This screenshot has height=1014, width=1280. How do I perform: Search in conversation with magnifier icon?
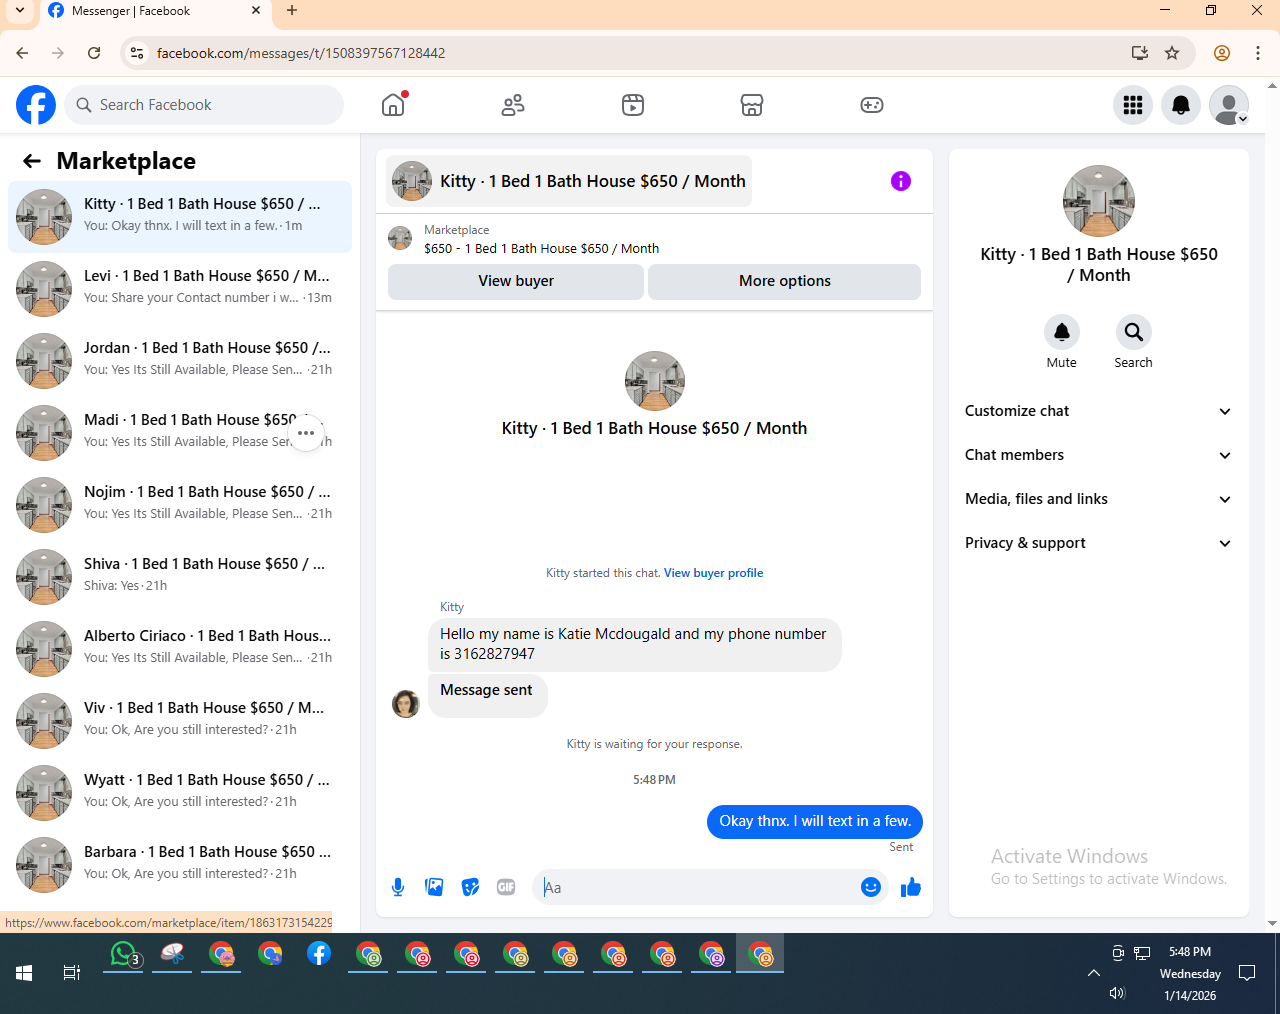[1134, 332]
